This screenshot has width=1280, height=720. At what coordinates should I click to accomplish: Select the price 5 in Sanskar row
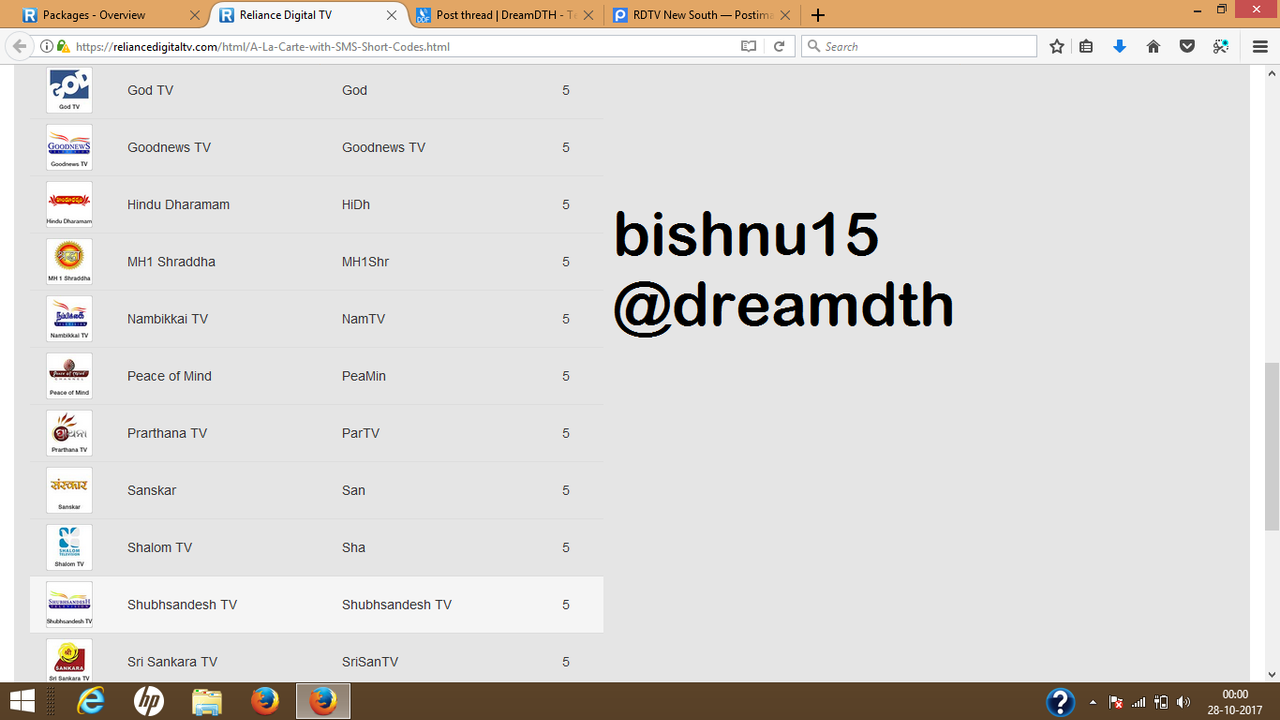(x=566, y=490)
